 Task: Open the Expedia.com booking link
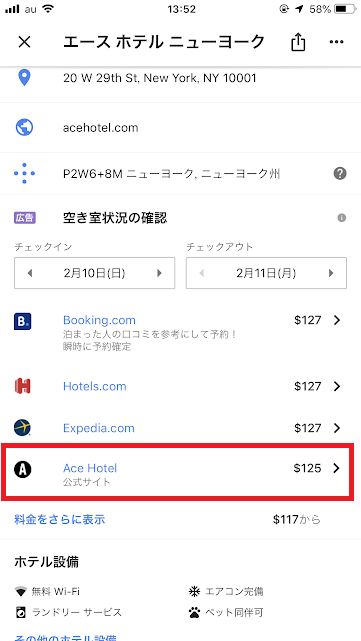[99, 428]
